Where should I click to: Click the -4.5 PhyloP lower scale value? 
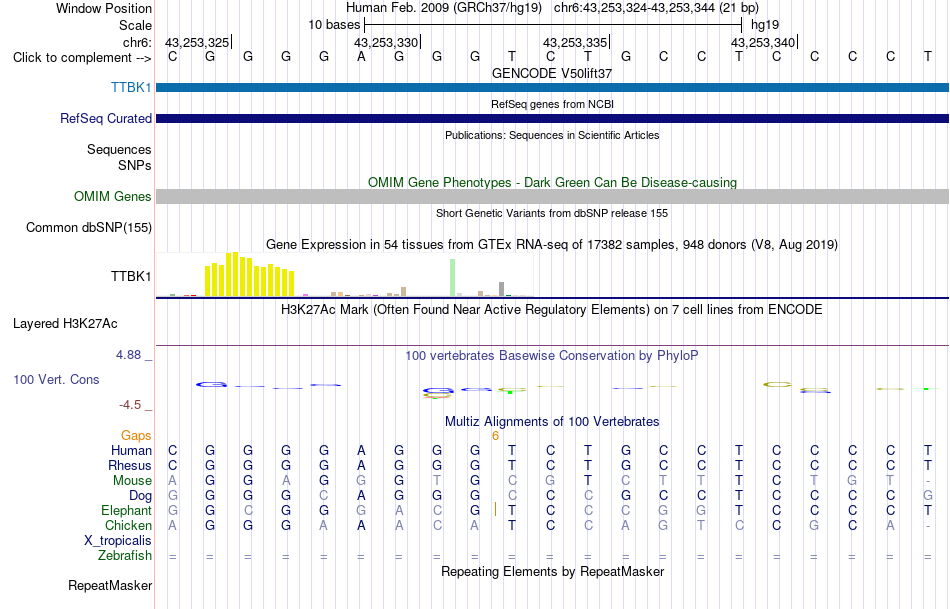coord(130,405)
